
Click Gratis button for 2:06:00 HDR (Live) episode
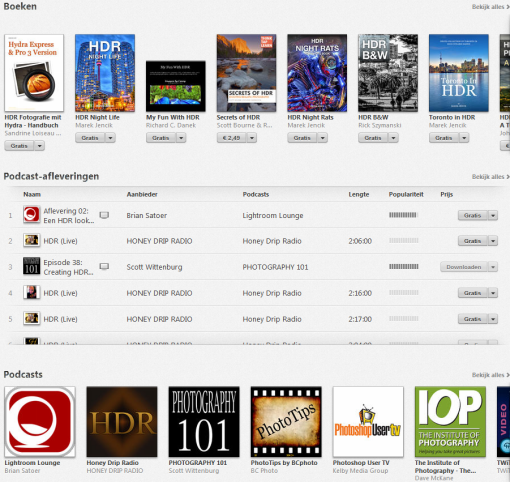pos(473,241)
